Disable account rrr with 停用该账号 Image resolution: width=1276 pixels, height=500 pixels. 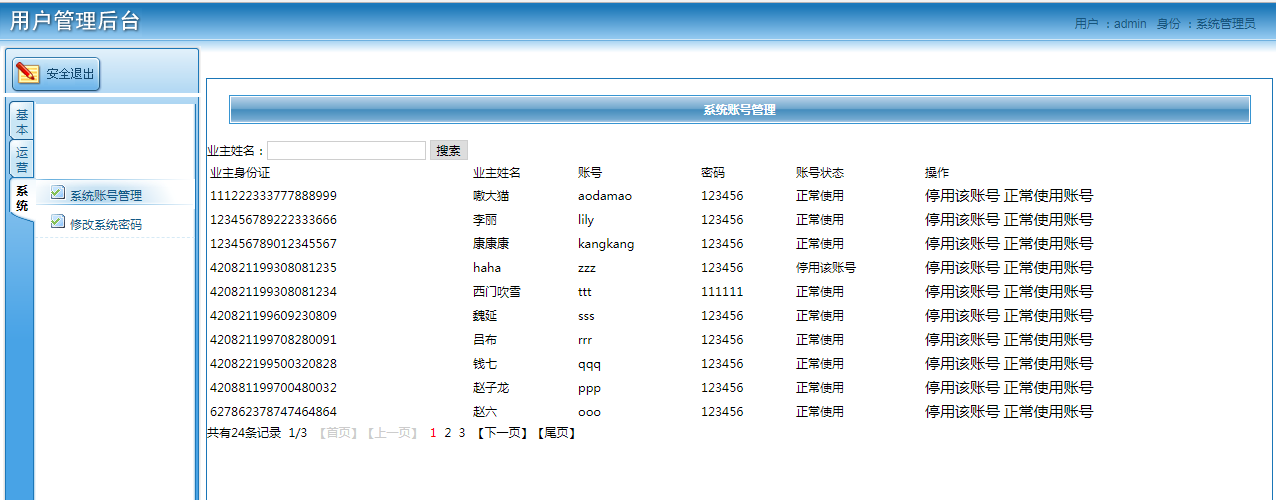click(962, 339)
